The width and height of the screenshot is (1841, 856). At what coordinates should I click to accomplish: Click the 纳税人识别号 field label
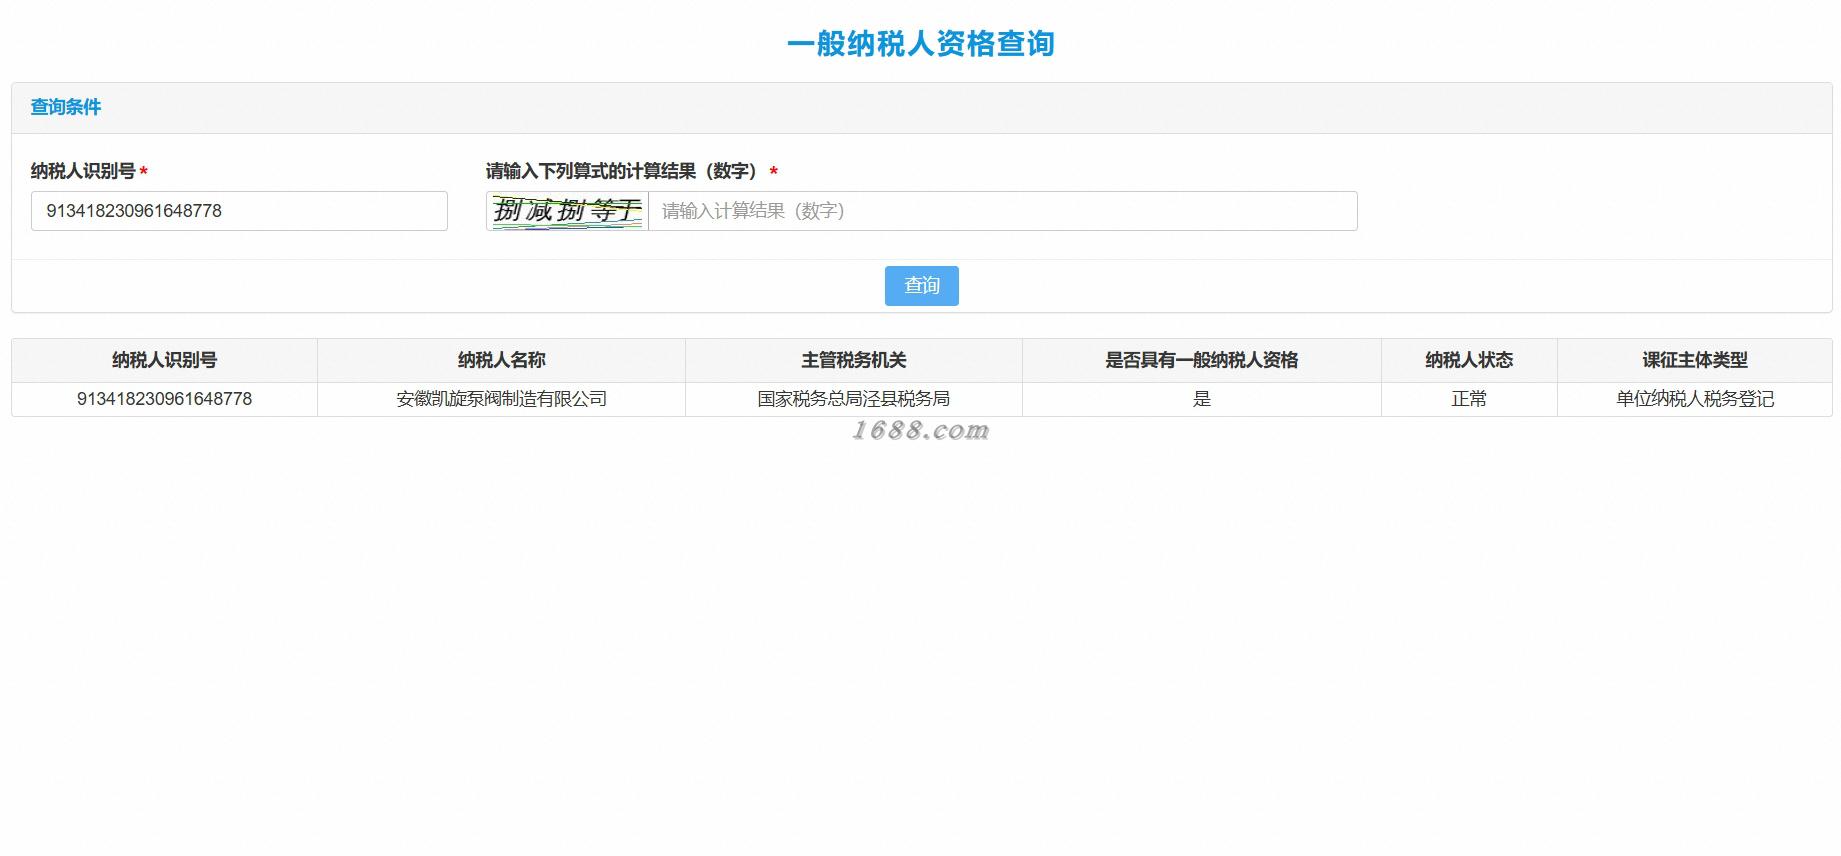click(x=83, y=171)
